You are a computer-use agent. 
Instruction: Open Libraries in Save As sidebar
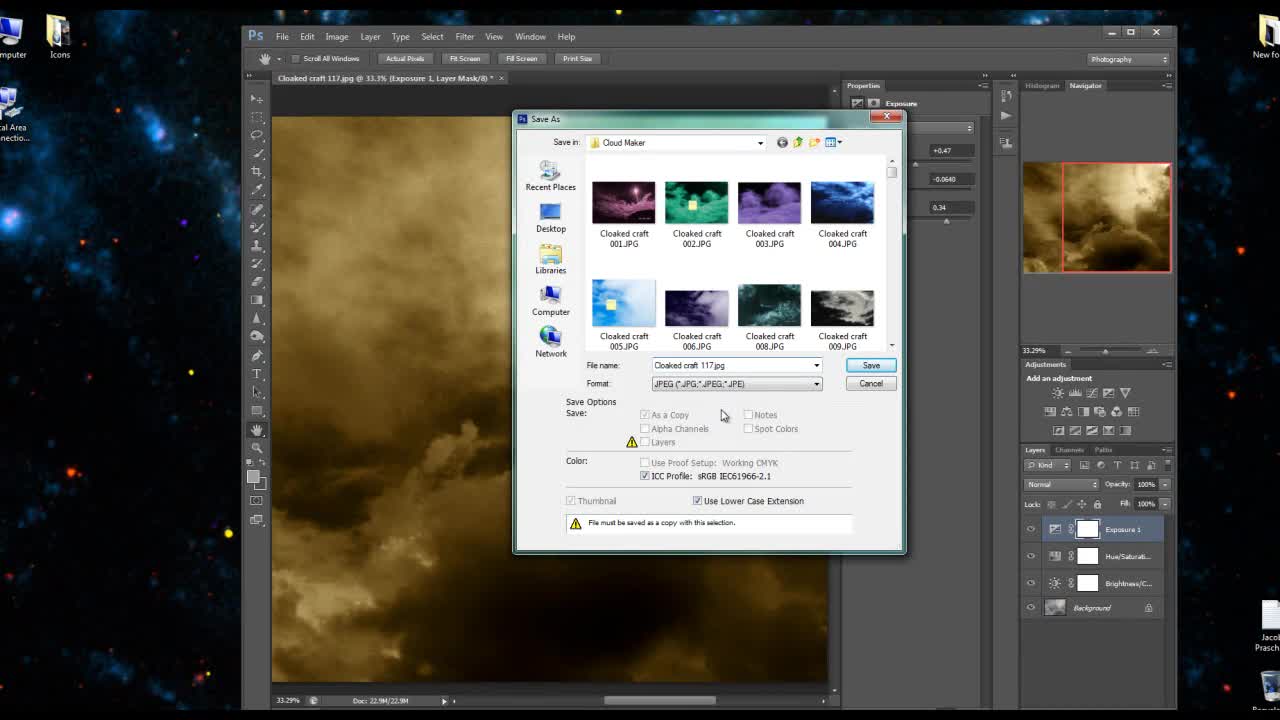(551, 259)
